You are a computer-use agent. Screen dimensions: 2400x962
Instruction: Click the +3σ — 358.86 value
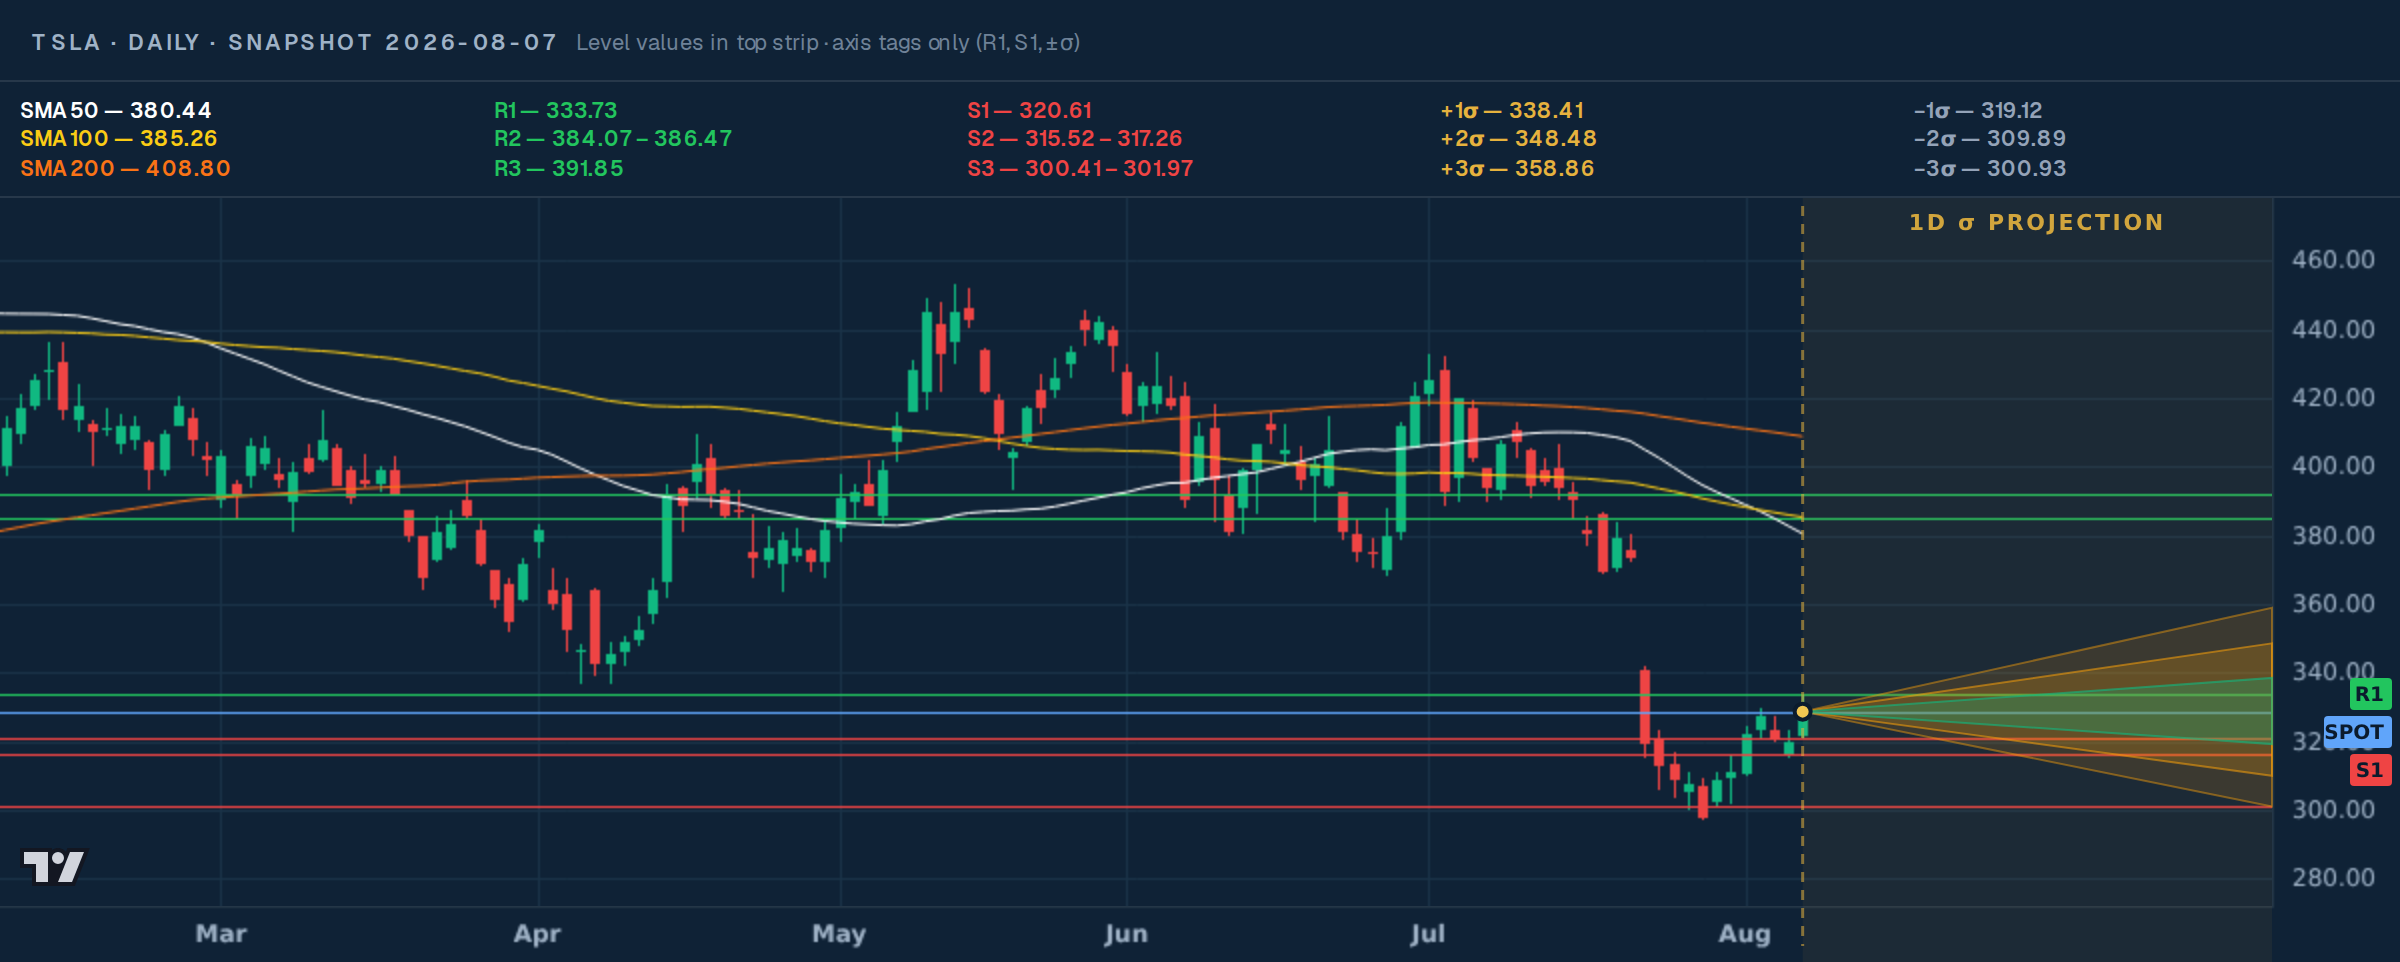pos(1517,168)
